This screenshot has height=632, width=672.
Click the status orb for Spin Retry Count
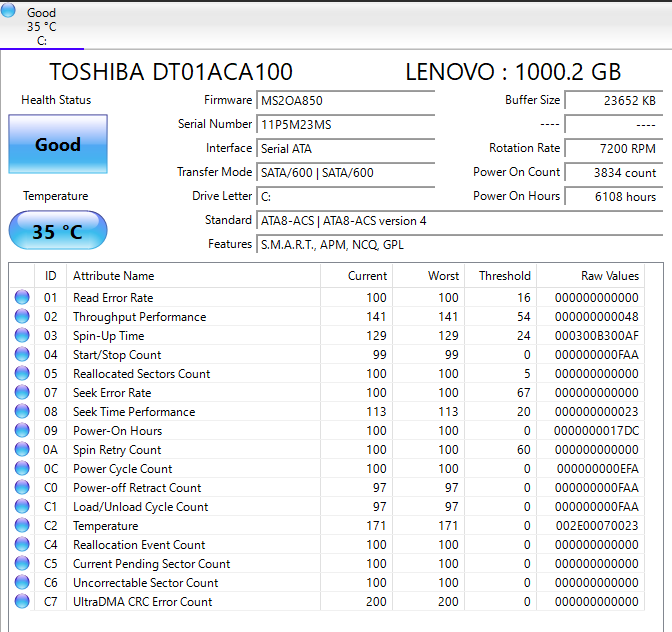click(22, 449)
